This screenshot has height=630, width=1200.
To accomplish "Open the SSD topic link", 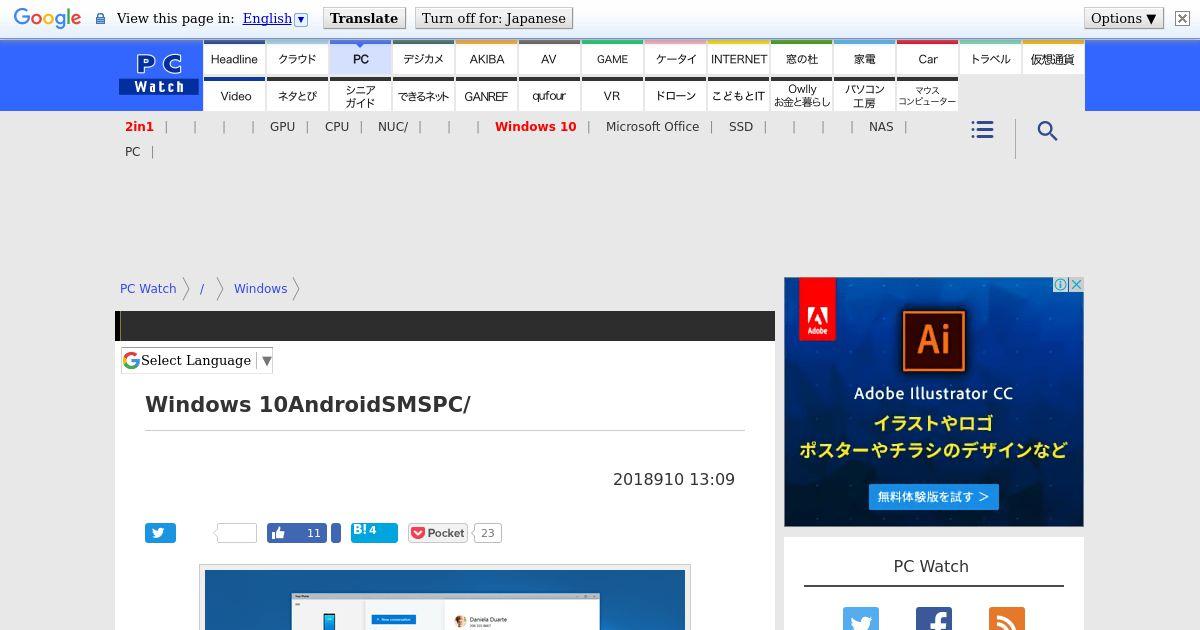I will pos(741,127).
